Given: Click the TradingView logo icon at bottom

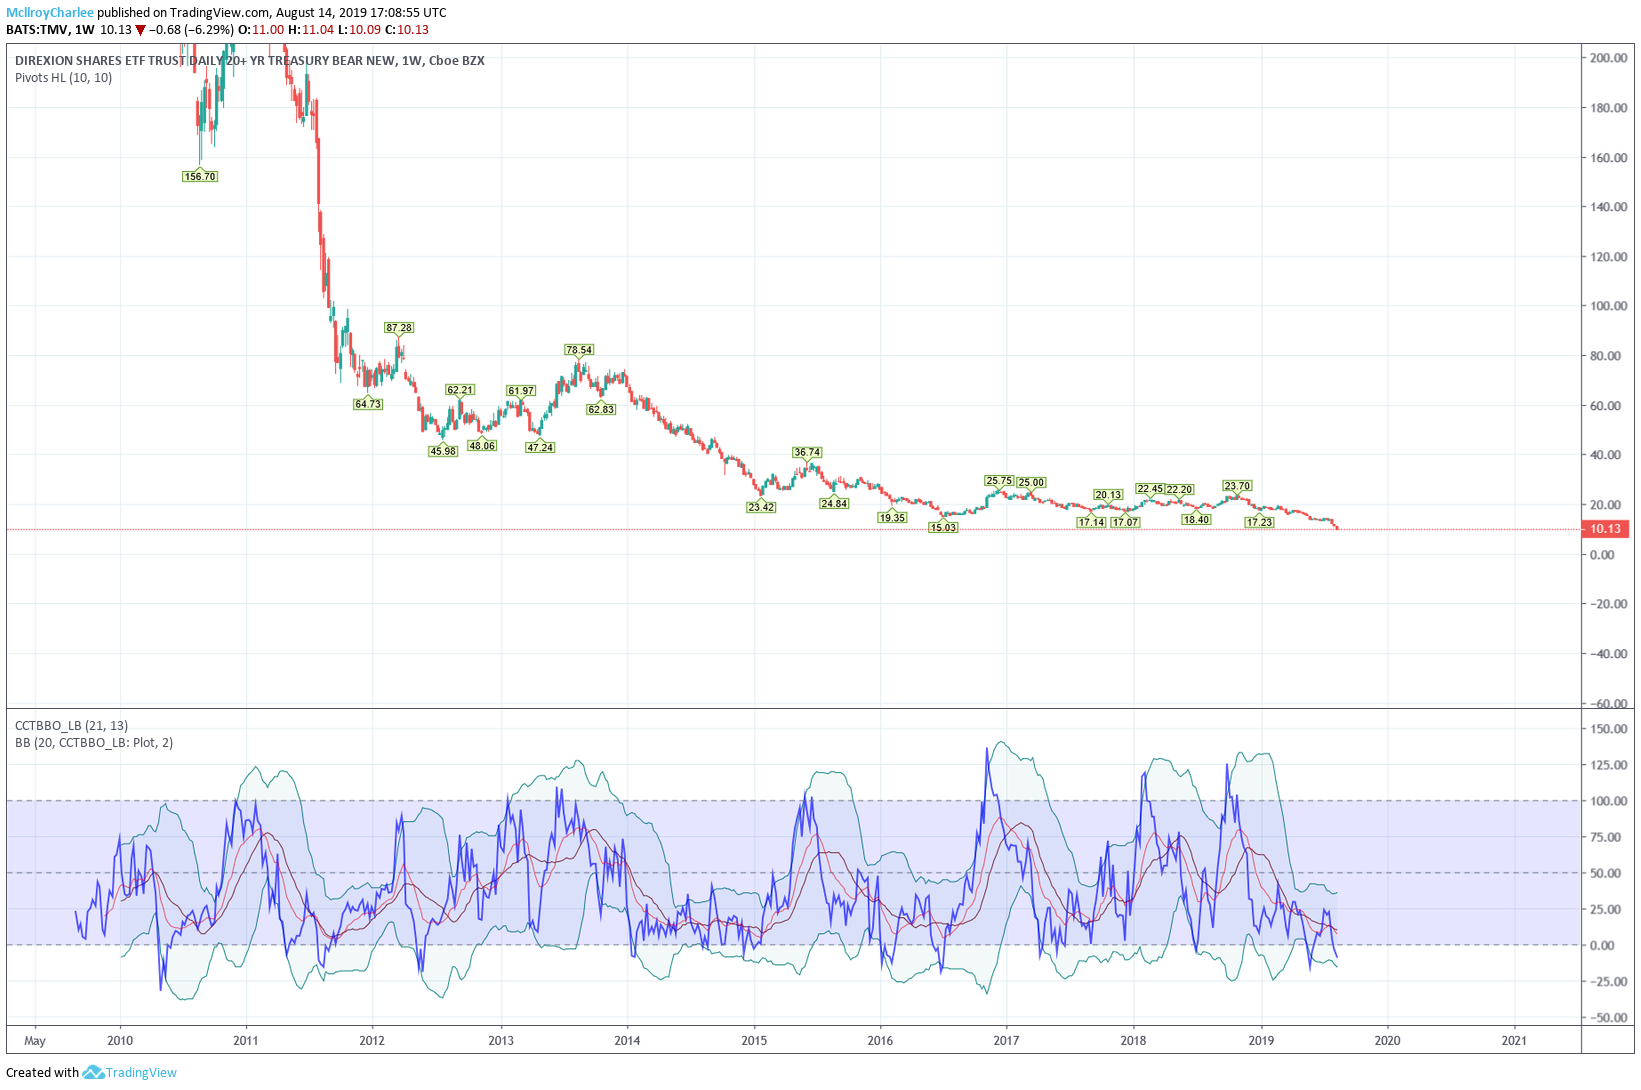Looking at the screenshot, I should point(93,1072).
